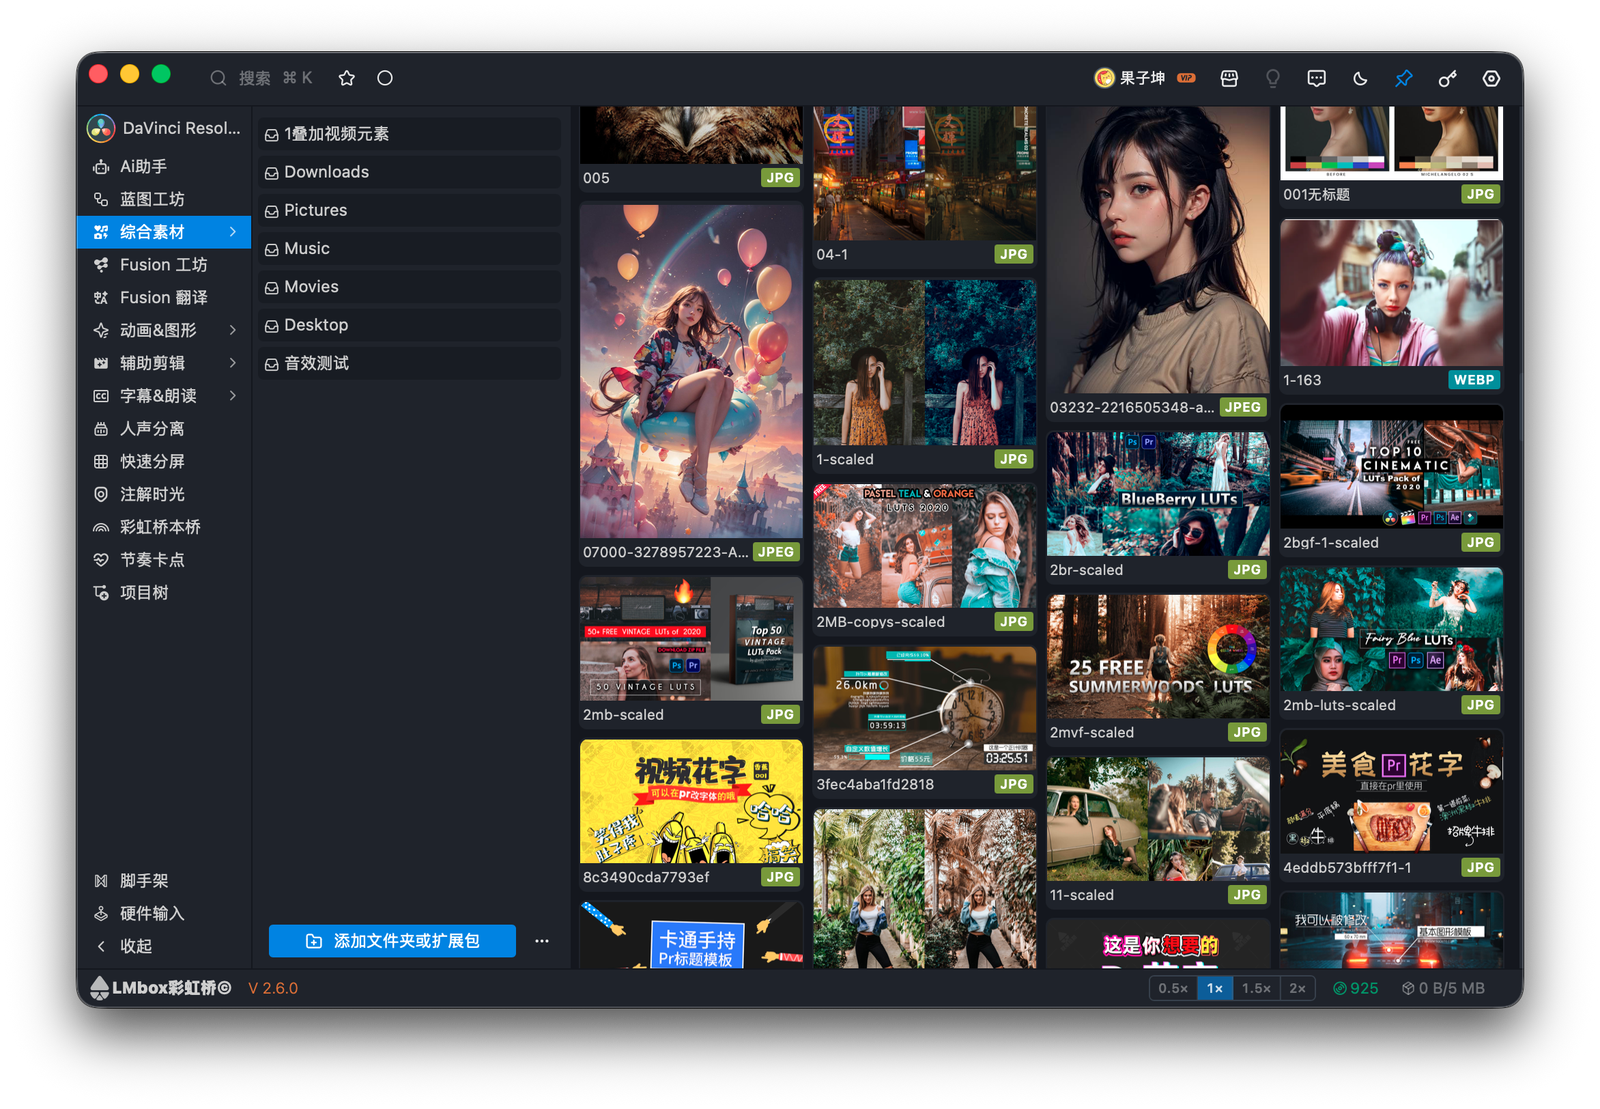Open the chat message icon
Screen dimensions: 1600x1109
tap(1317, 78)
